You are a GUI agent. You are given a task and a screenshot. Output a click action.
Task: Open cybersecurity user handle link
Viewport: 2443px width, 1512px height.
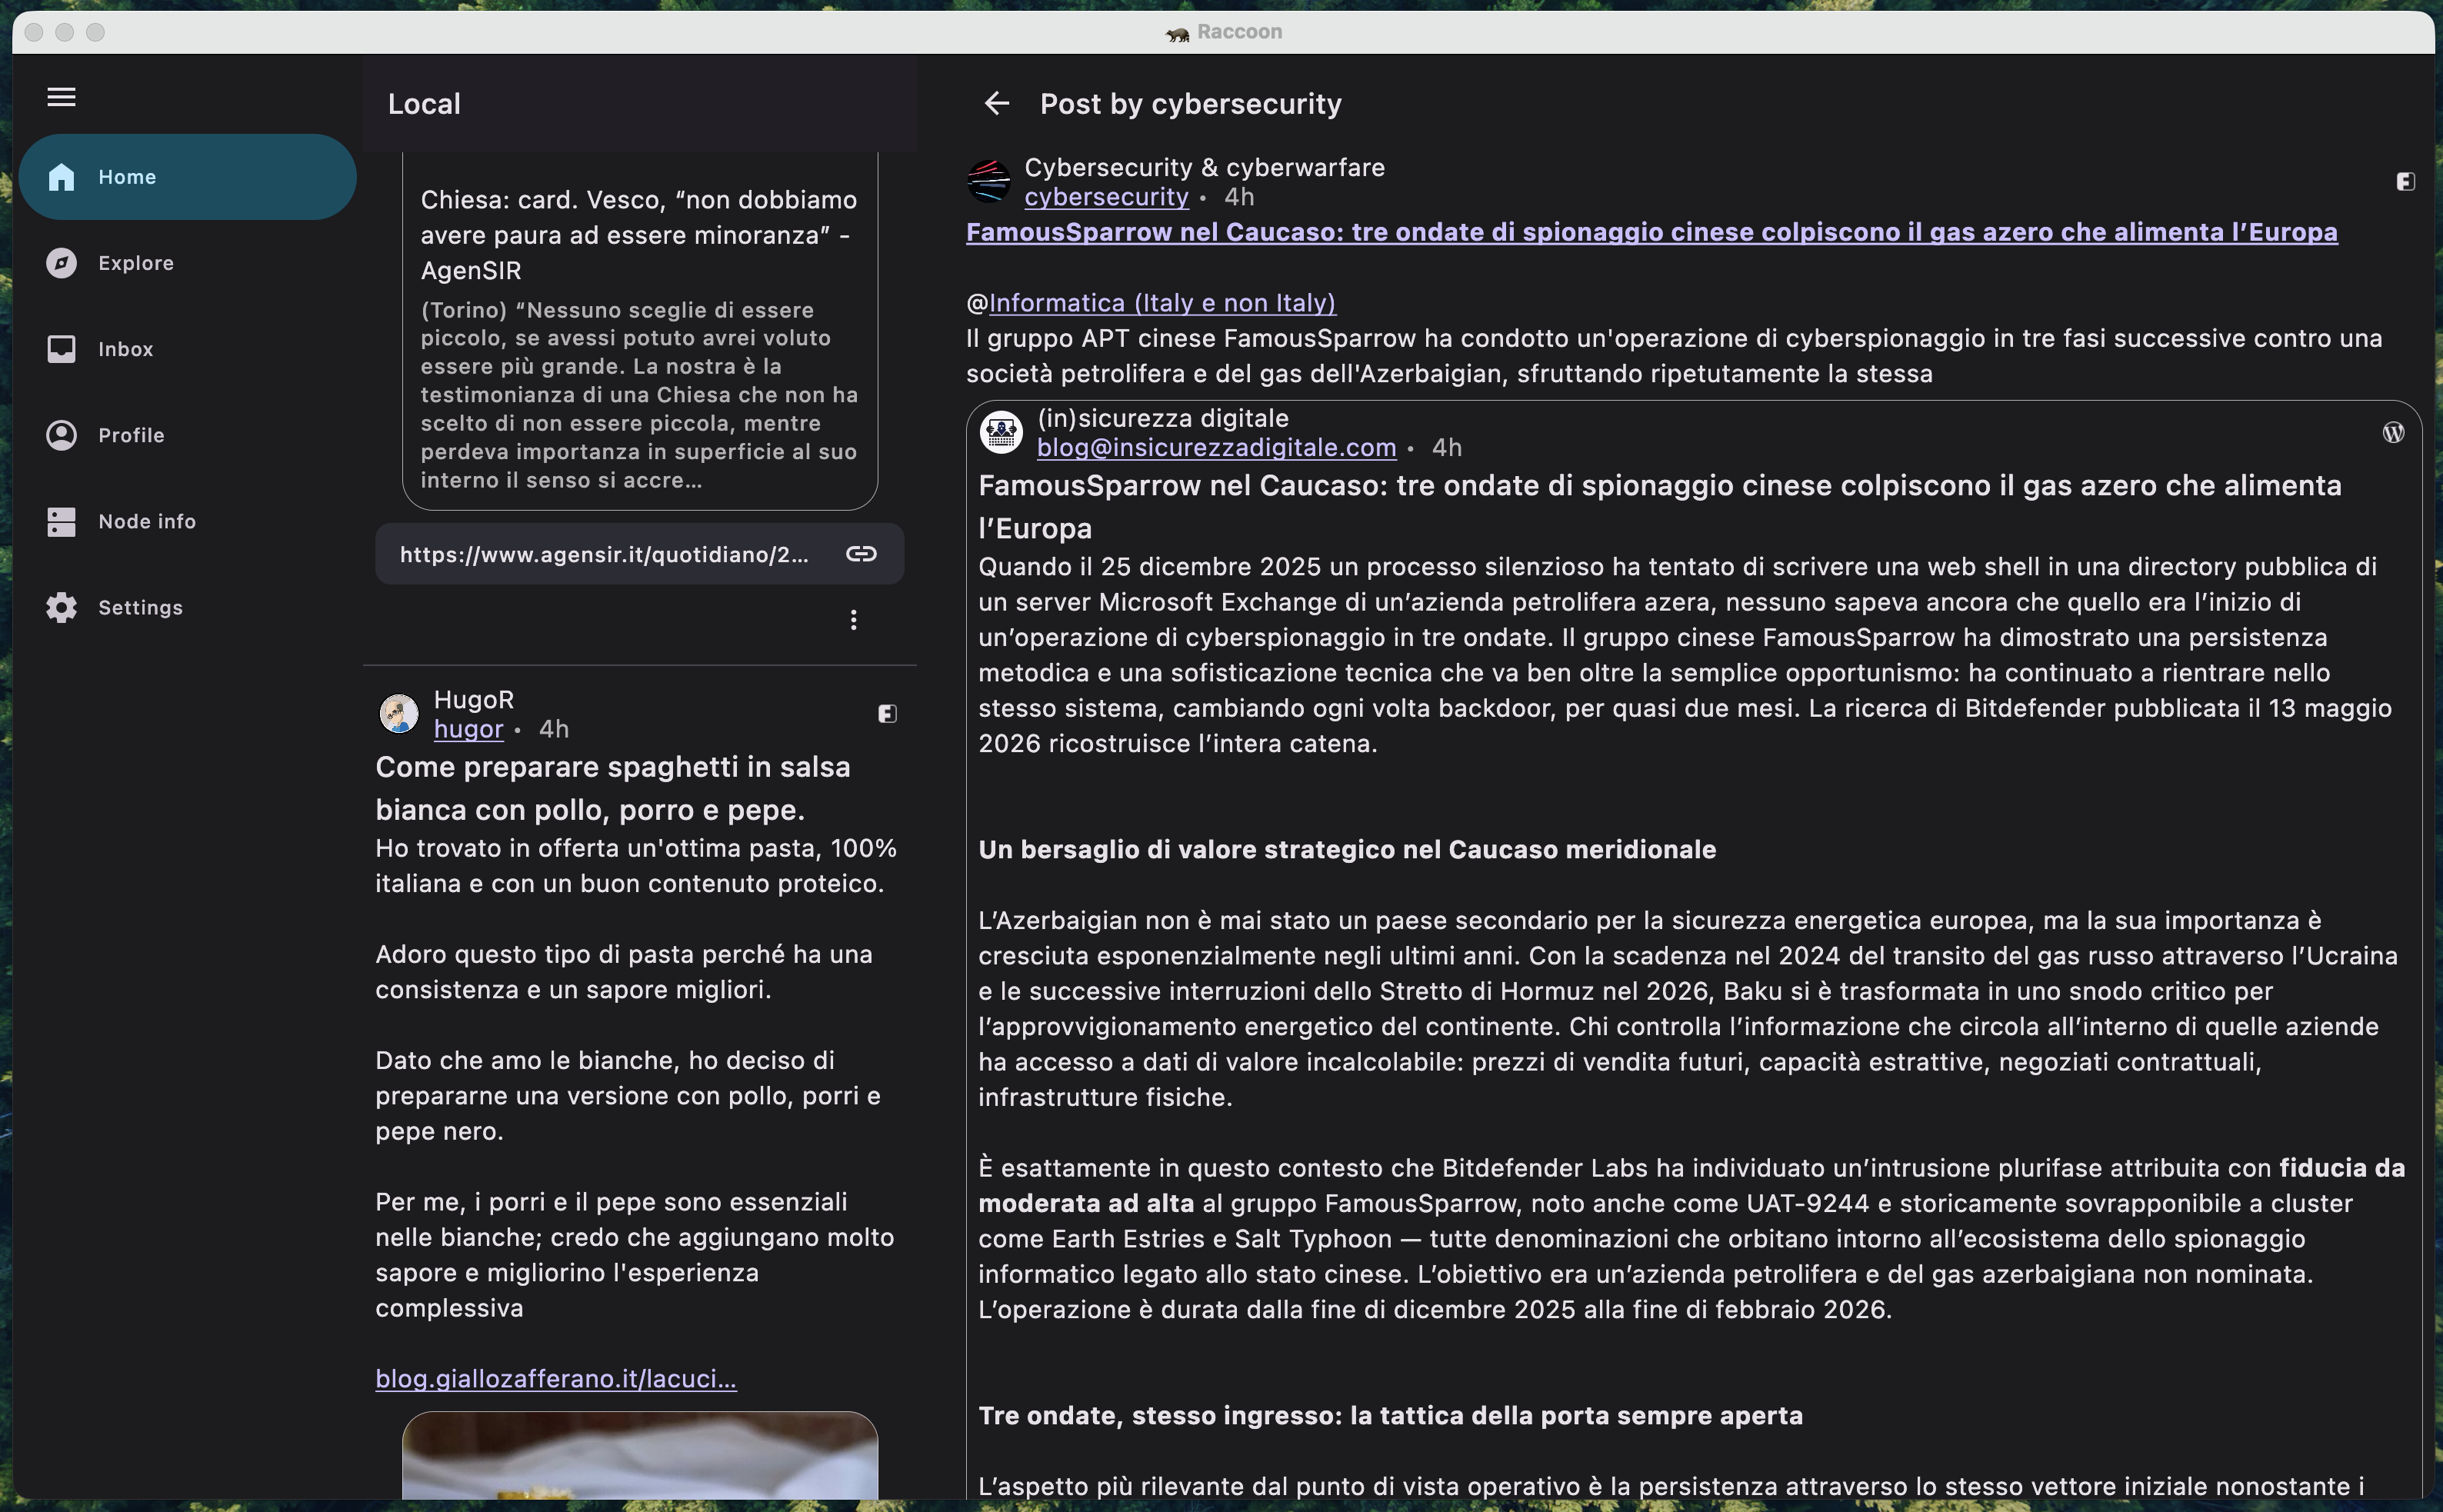click(x=1106, y=197)
